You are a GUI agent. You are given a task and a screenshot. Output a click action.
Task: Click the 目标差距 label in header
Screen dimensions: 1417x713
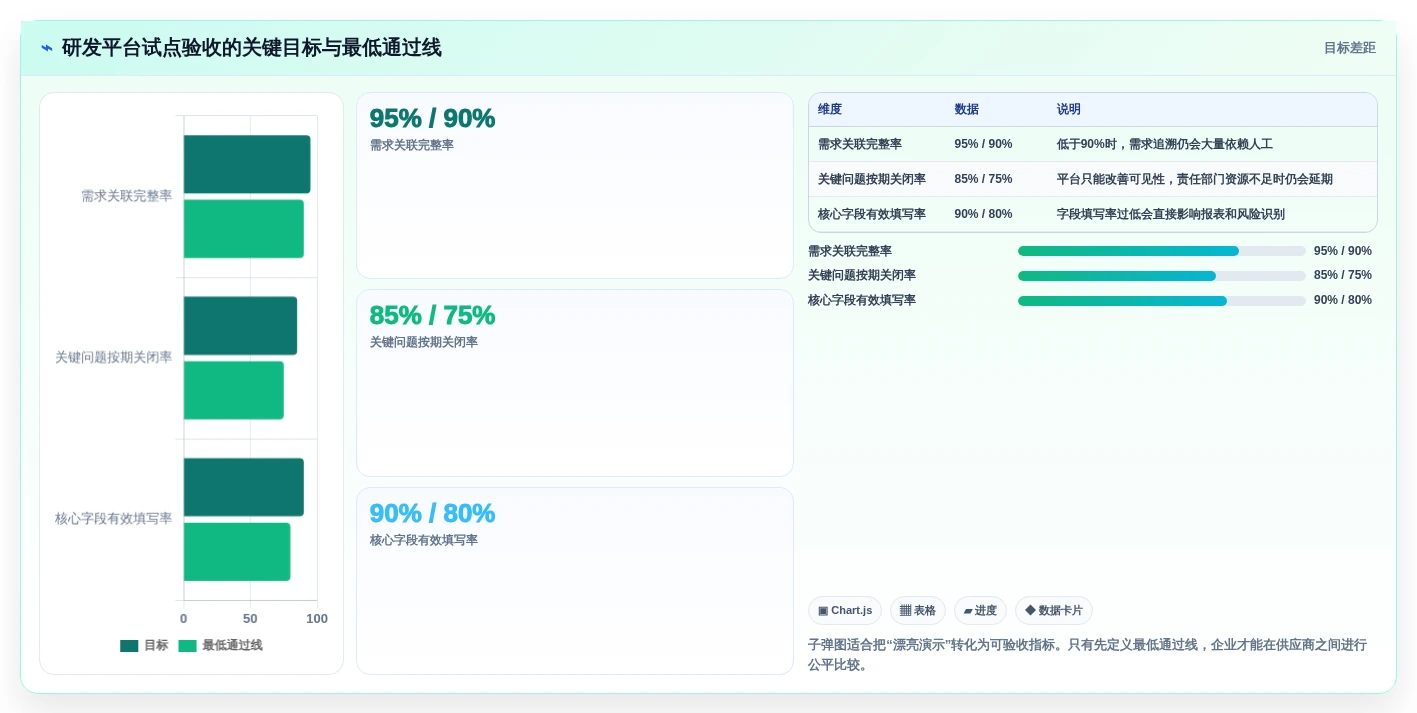tap(1349, 48)
